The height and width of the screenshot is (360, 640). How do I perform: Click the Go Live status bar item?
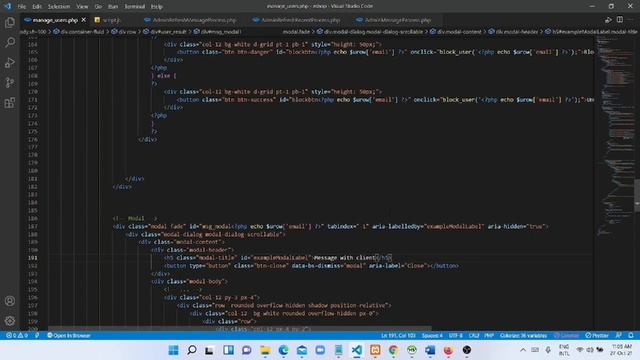click(567, 336)
